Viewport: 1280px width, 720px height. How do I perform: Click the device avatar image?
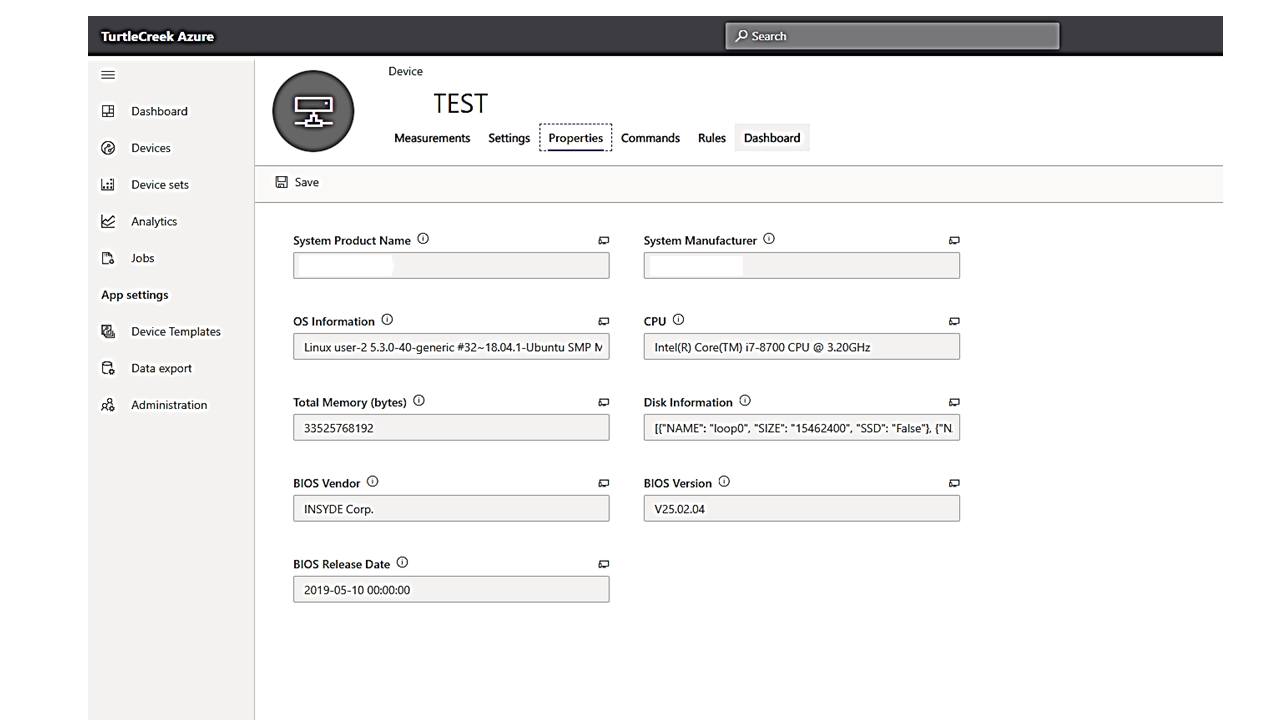pos(313,111)
